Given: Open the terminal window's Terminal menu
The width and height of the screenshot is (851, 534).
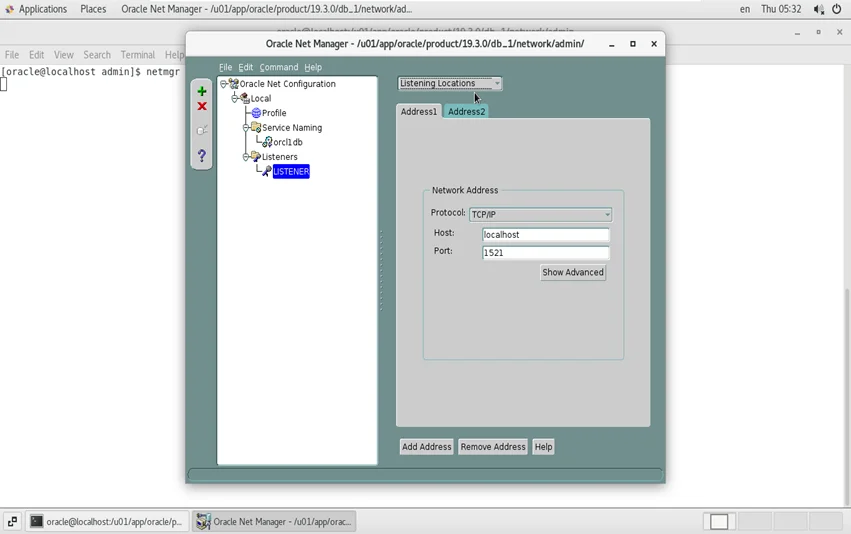Looking at the screenshot, I should pyautogui.click(x=138, y=55).
